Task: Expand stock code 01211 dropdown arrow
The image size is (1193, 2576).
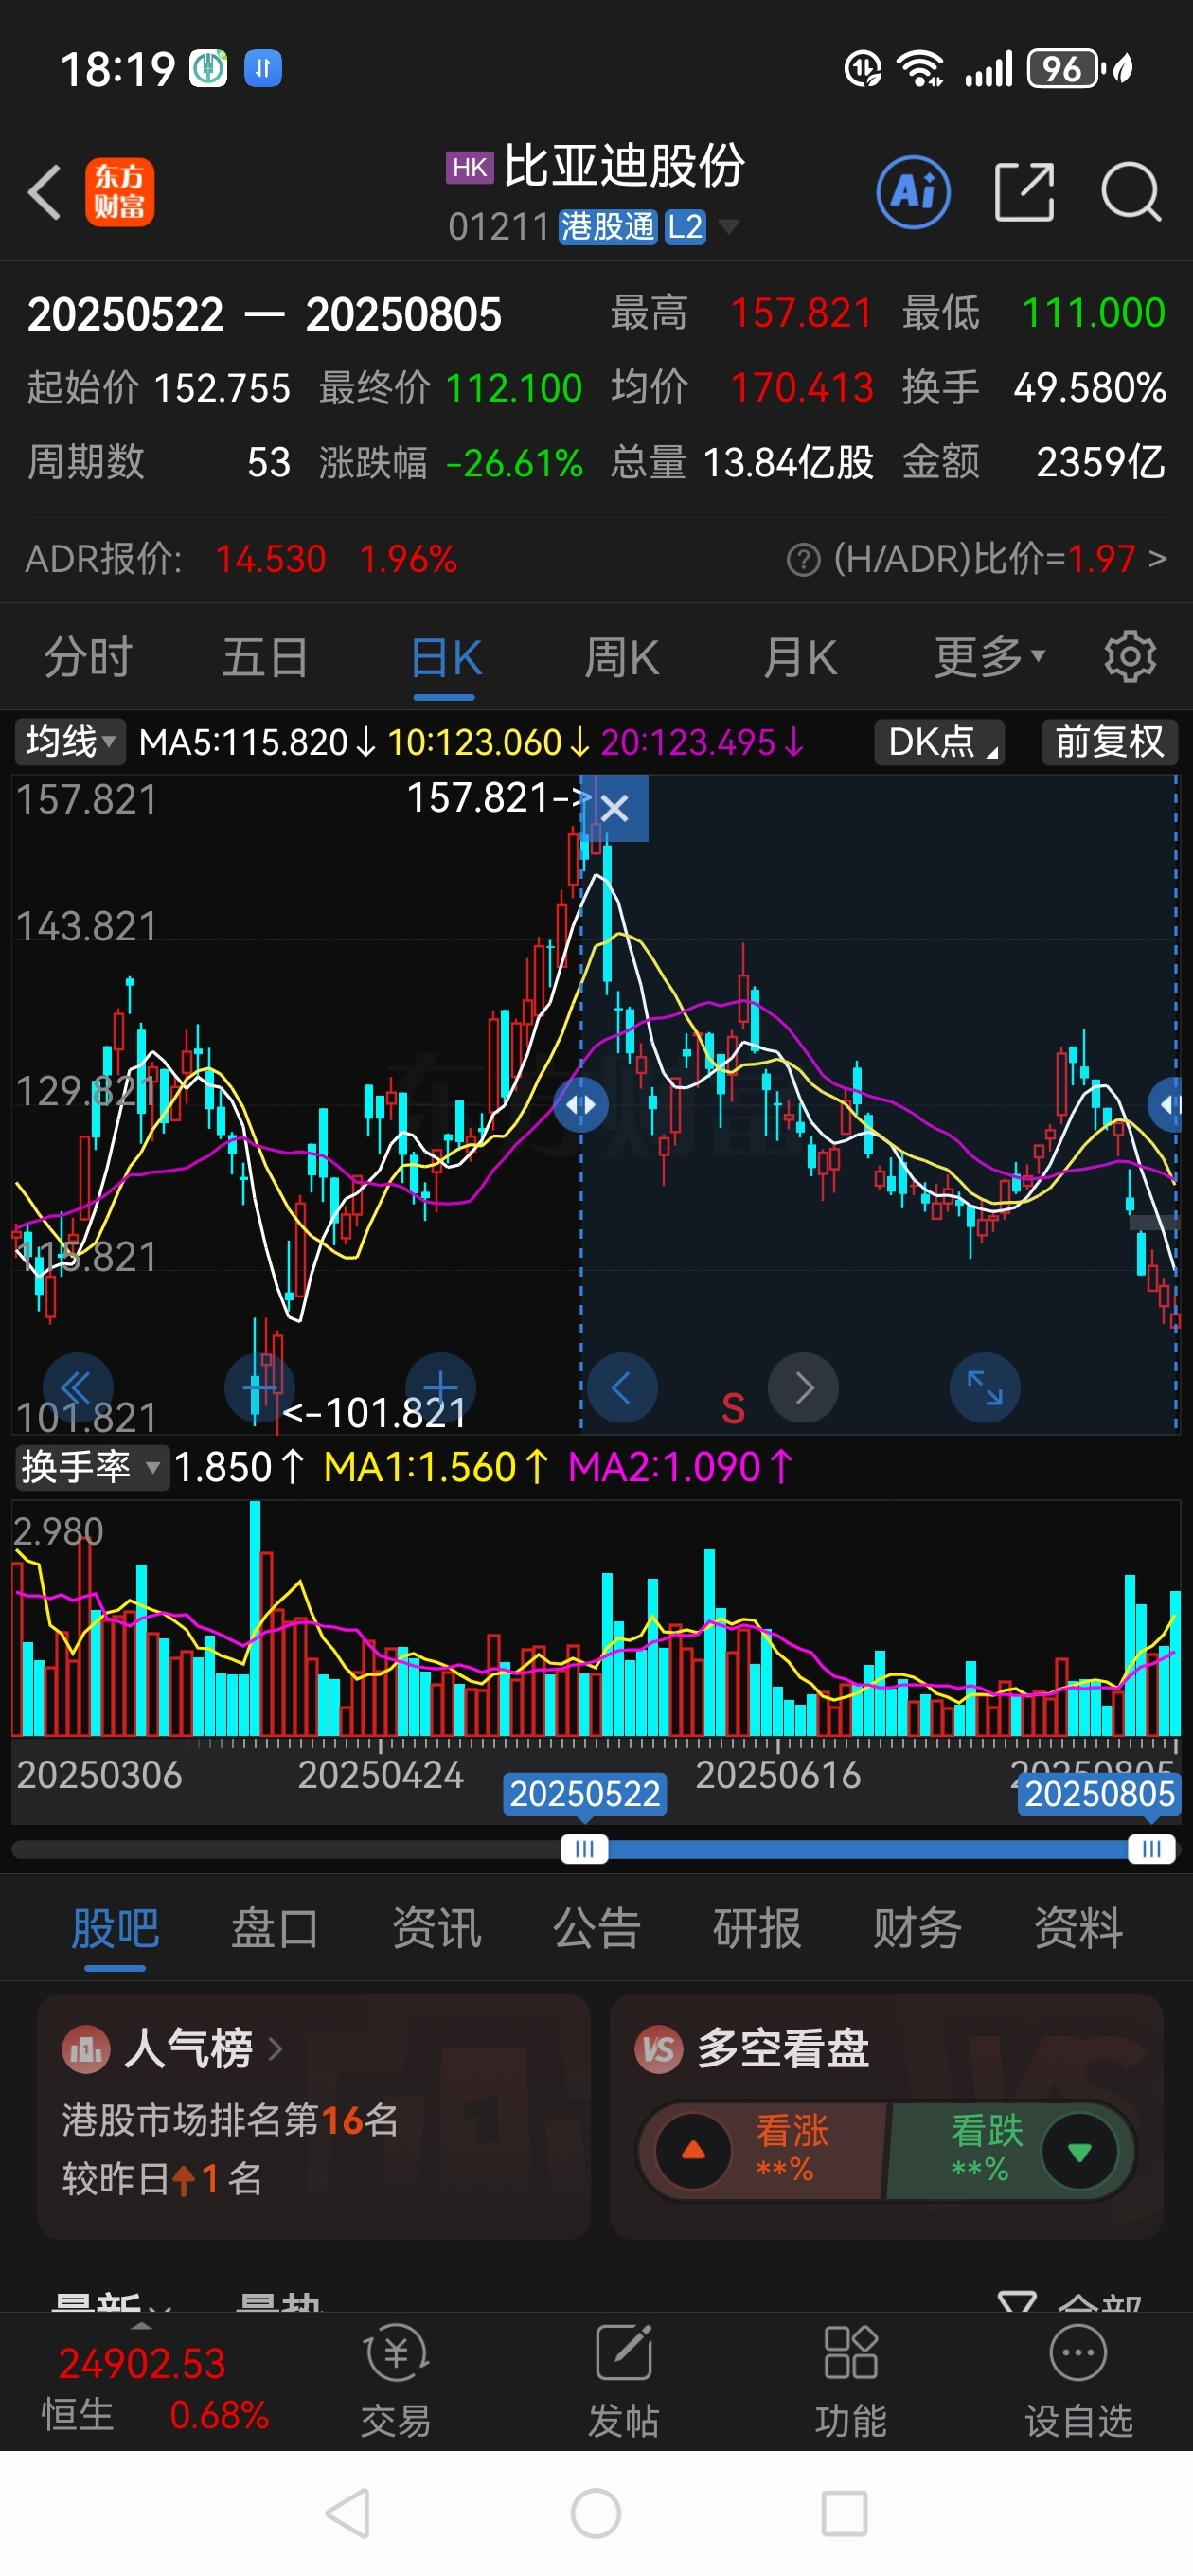Action: [x=729, y=226]
